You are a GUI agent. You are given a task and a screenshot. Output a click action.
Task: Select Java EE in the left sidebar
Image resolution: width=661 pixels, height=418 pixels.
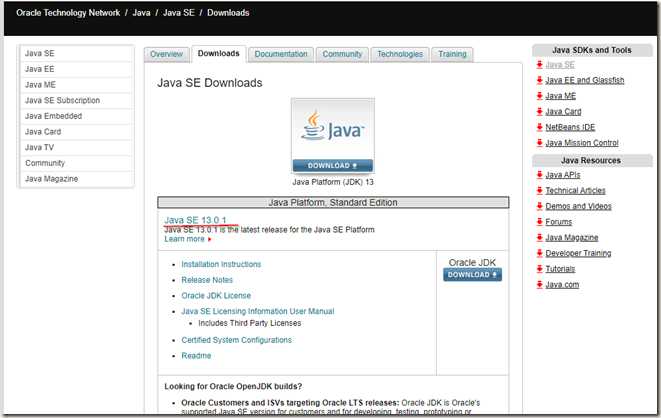point(77,69)
